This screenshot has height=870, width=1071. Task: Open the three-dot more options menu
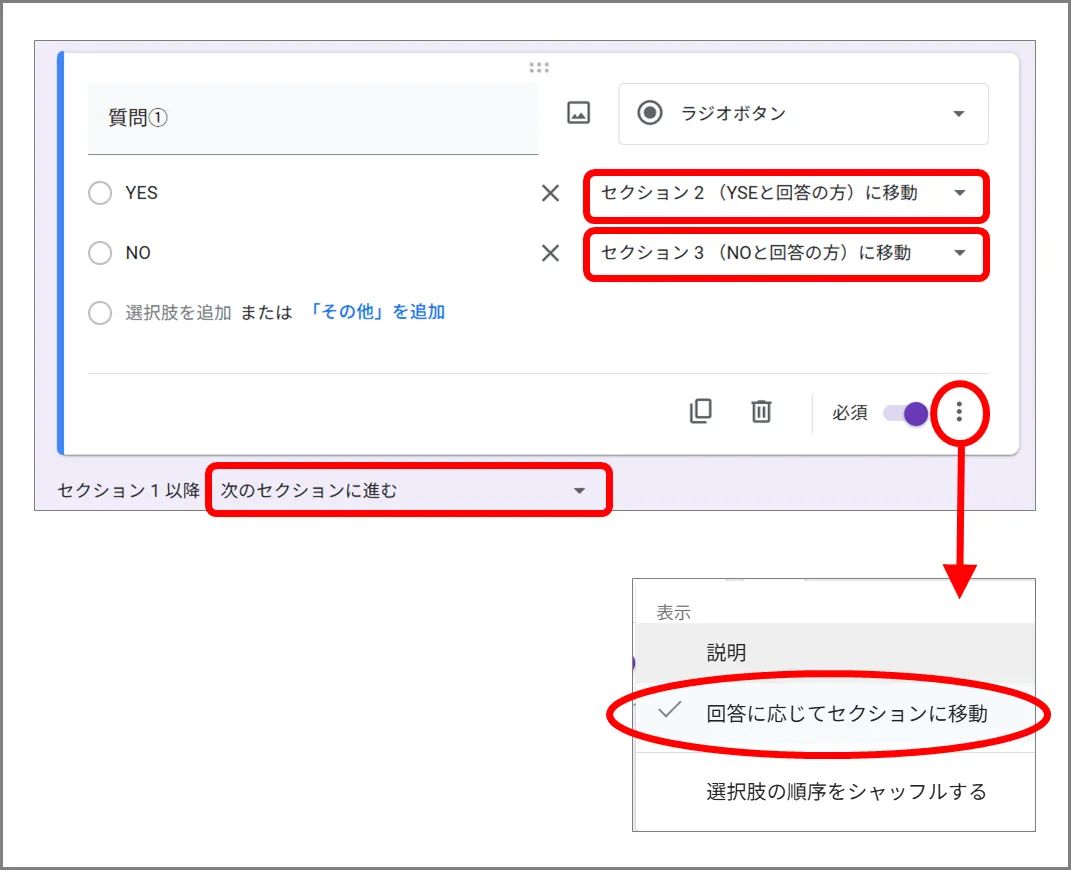[x=959, y=412]
